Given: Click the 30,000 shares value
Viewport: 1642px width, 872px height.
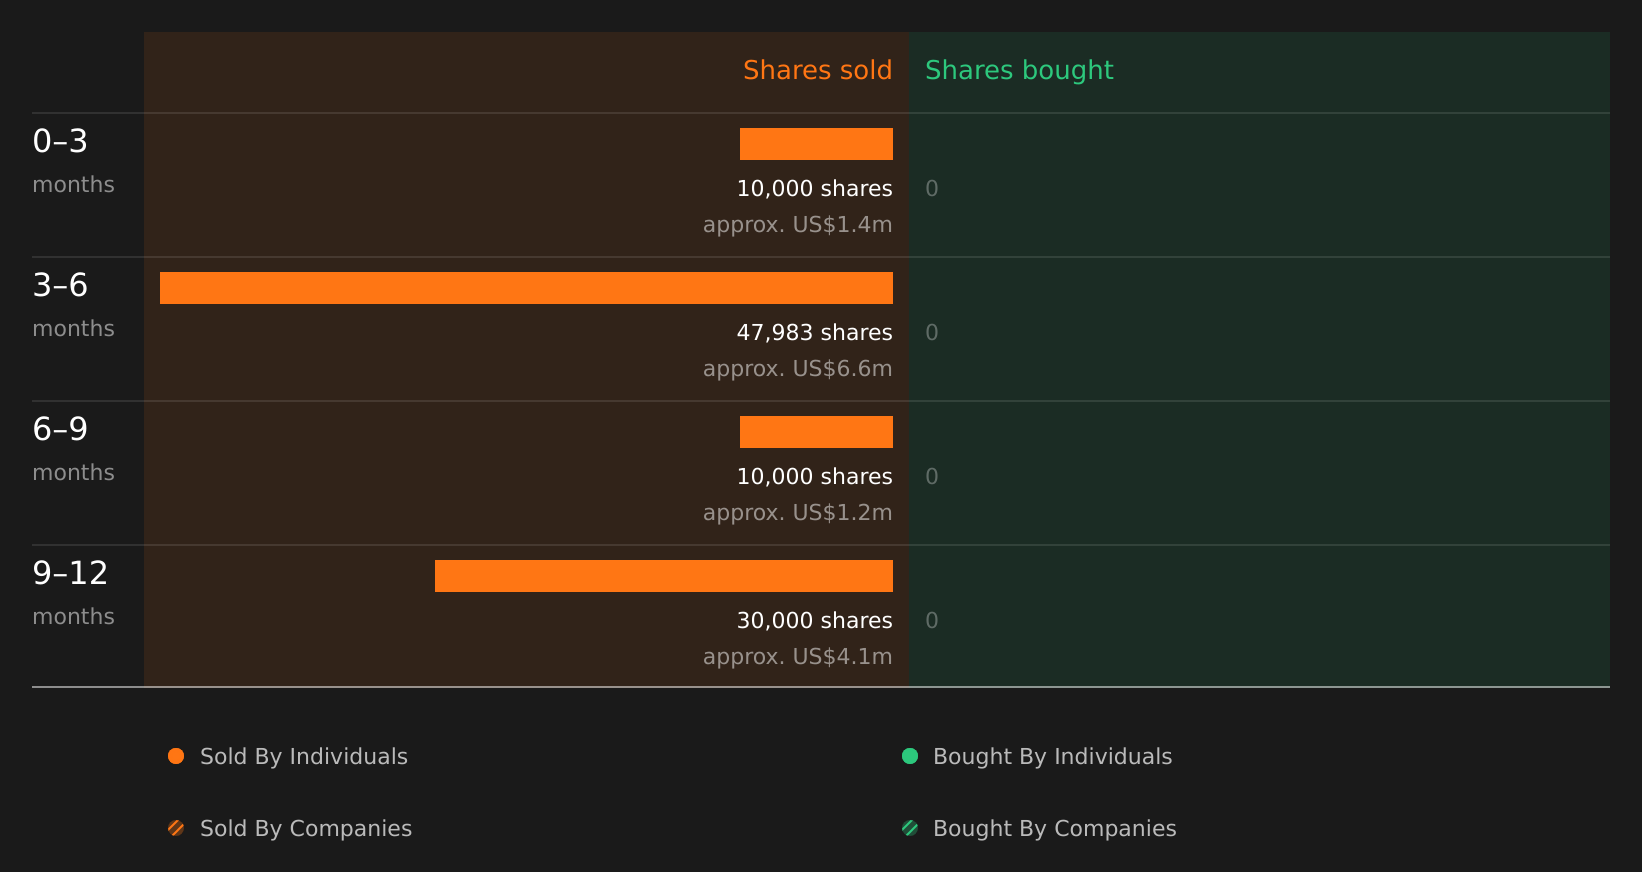Looking at the screenshot, I should tap(815, 620).
